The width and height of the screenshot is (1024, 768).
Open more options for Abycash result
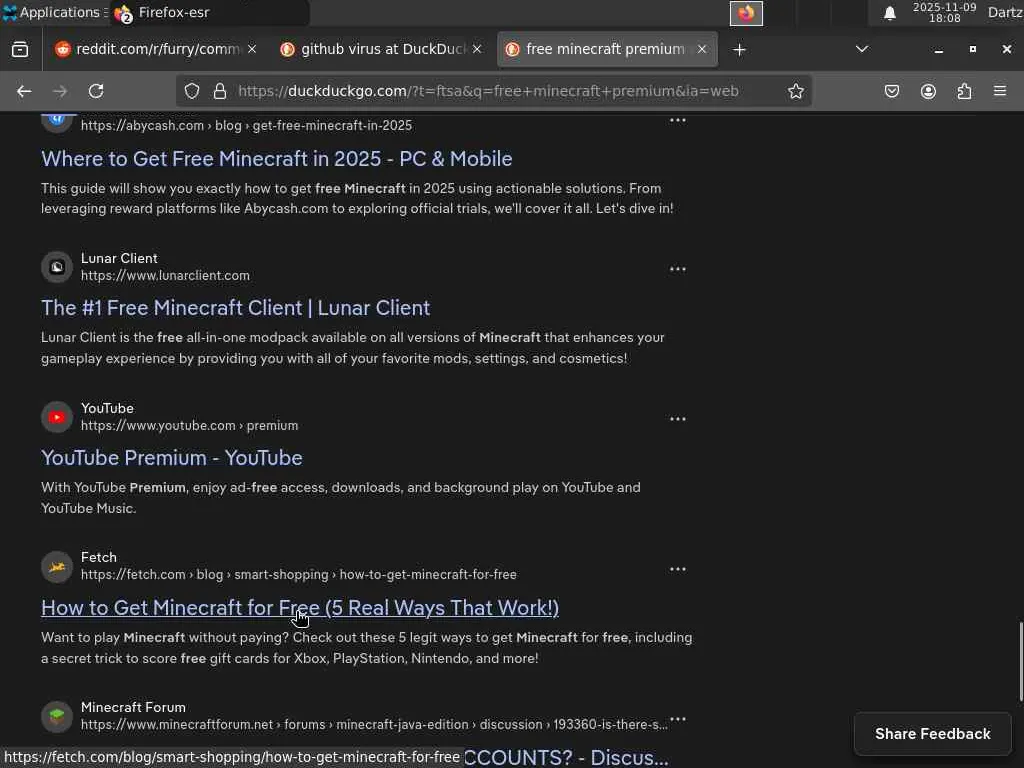coord(677,120)
